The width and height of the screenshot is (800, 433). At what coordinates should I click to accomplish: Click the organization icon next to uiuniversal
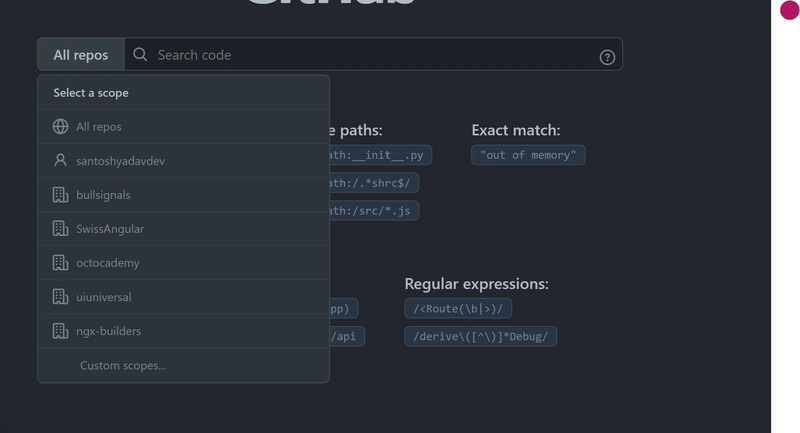tap(60, 297)
